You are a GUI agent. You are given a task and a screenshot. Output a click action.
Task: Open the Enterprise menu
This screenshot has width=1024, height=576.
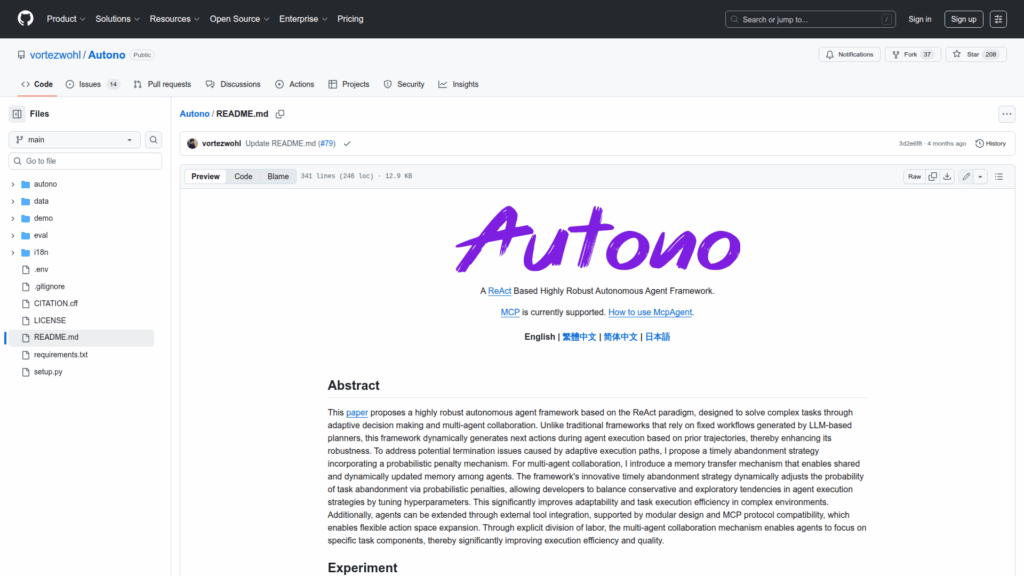pos(303,19)
